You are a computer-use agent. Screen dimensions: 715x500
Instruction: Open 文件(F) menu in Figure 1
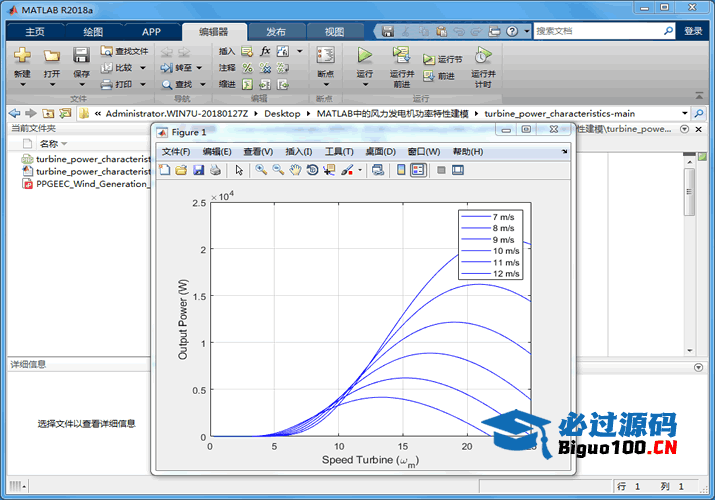tap(176, 152)
